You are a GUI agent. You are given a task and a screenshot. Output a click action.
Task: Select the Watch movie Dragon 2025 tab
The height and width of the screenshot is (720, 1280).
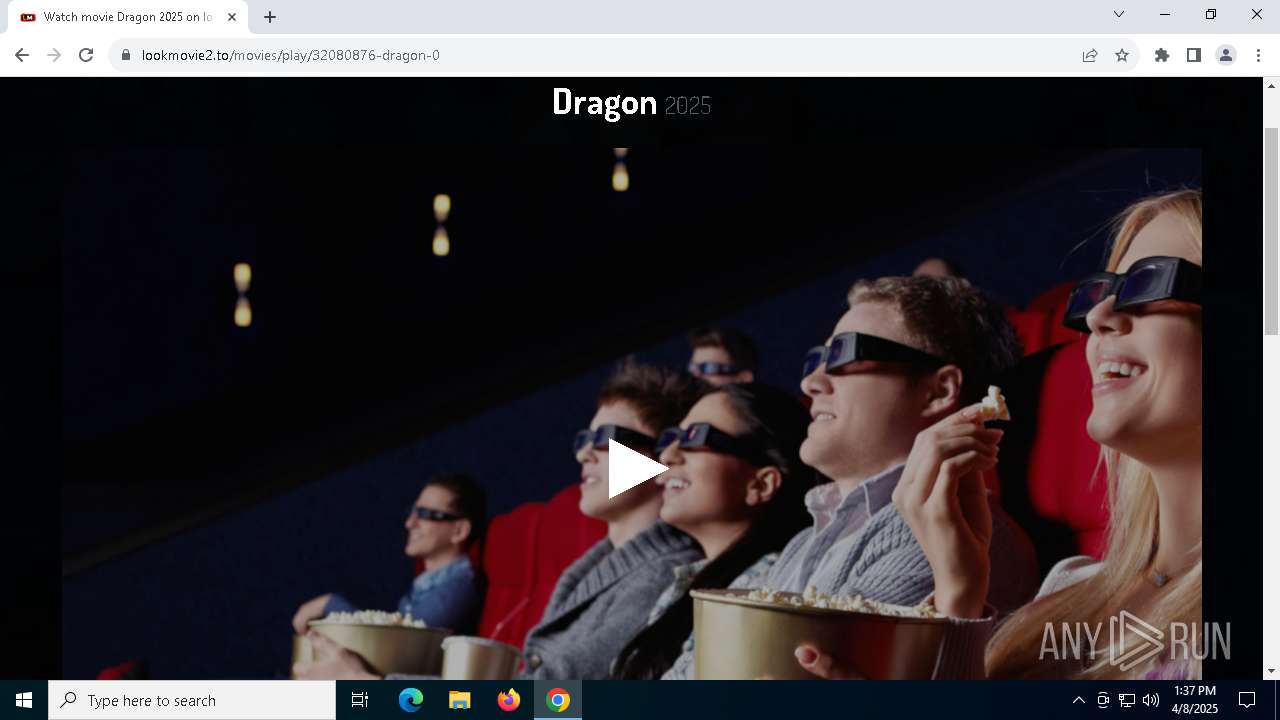click(128, 17)
